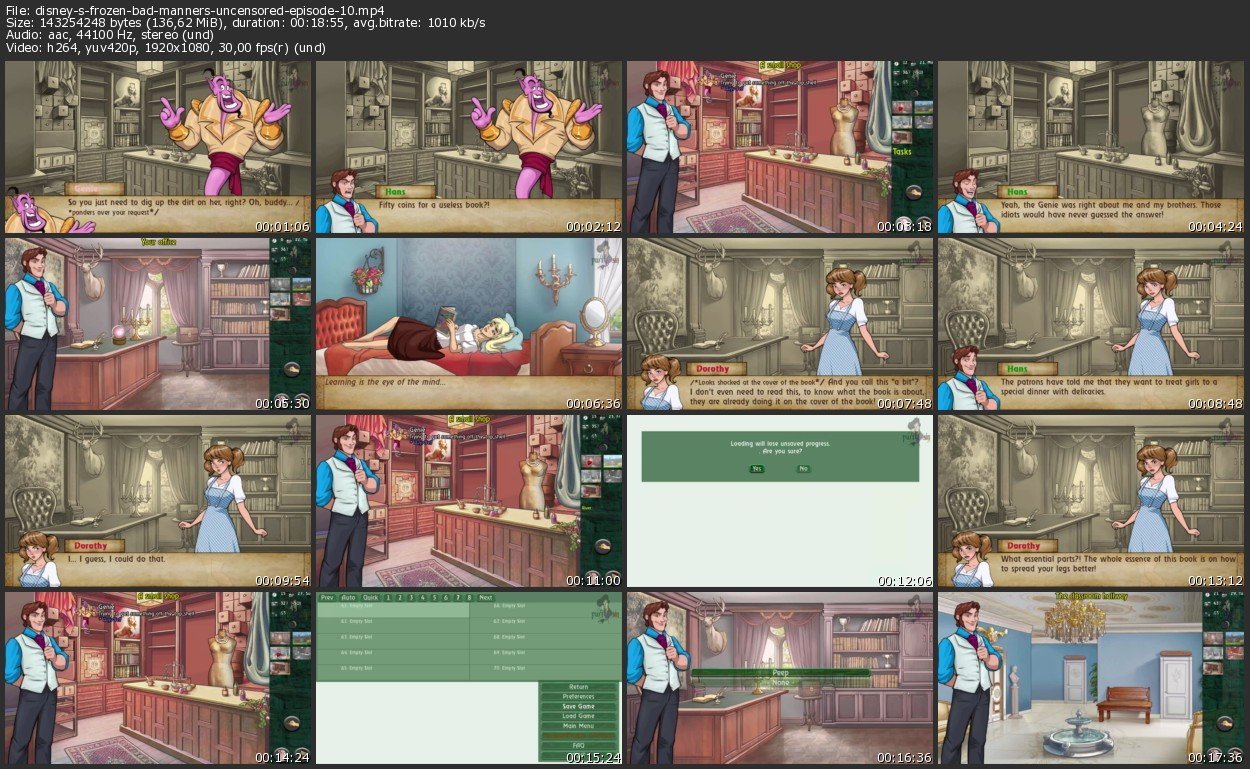Image resolution: width=1250 pixels, height=769 pixels.
Task: Open the thumbnail with timestamp 00:06:36
Action: (468, 323)
